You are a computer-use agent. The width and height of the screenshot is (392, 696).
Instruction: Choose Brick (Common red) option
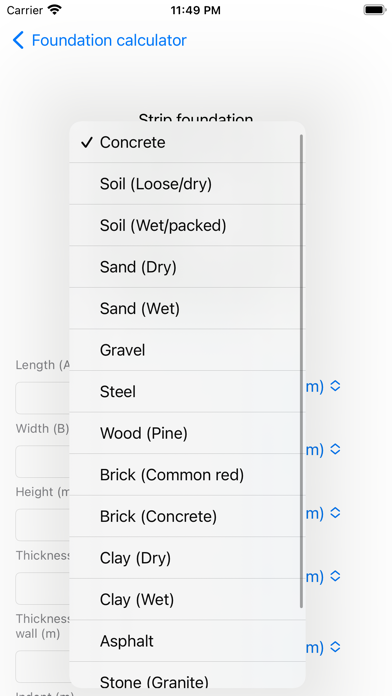(x=187, y=475)
